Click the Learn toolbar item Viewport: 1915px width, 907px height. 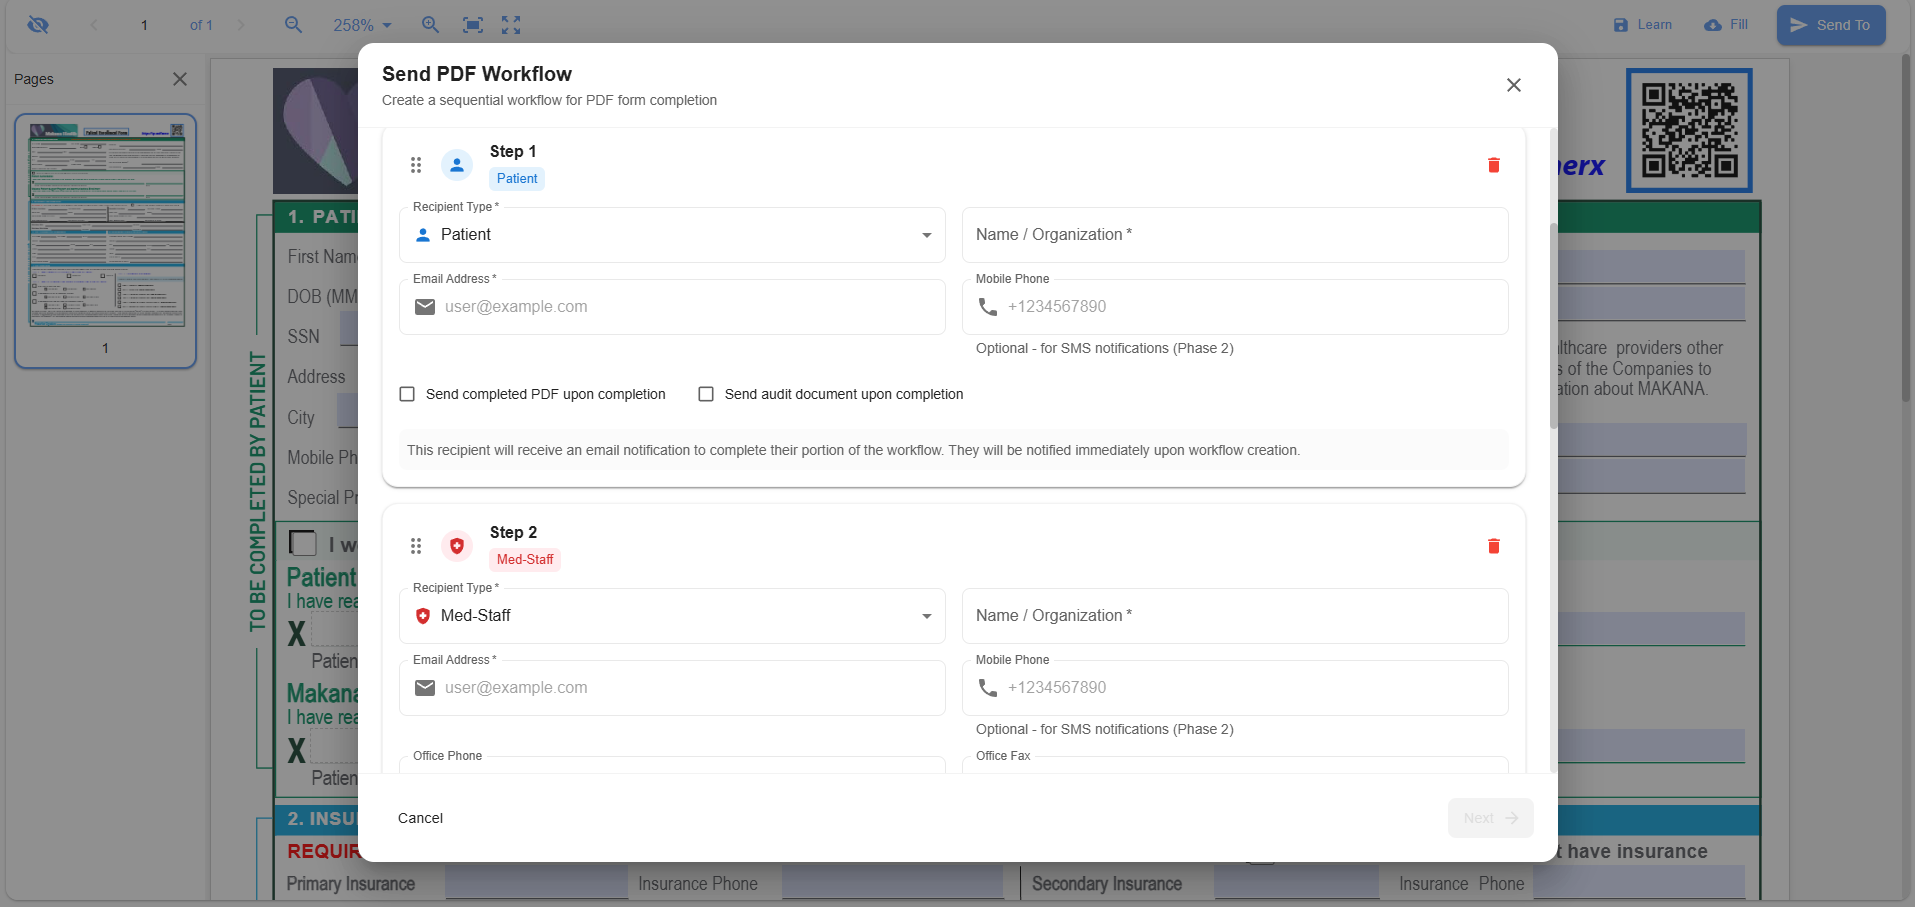[1642, 25]
